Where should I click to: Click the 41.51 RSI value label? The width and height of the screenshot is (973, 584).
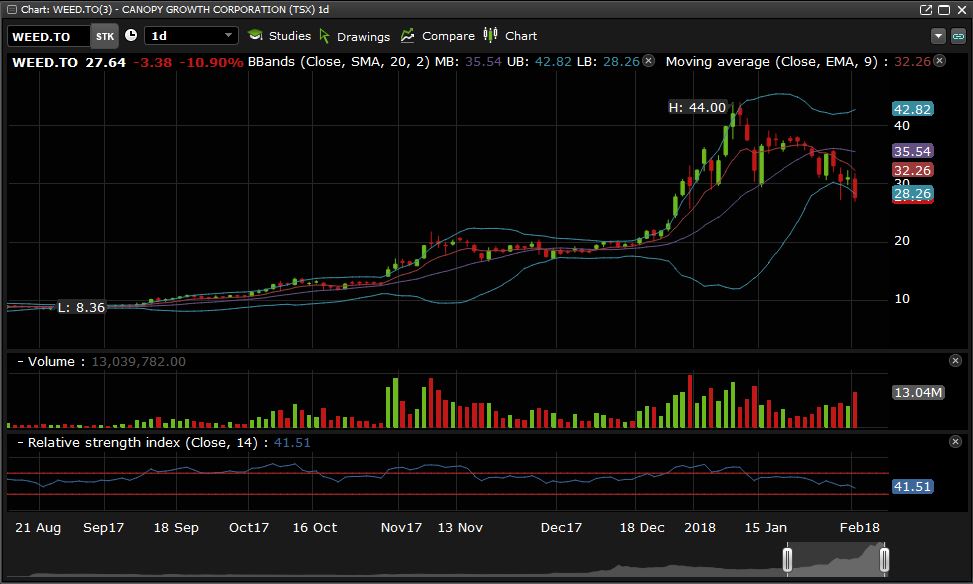pyautogui.click(x=912, y=486)
